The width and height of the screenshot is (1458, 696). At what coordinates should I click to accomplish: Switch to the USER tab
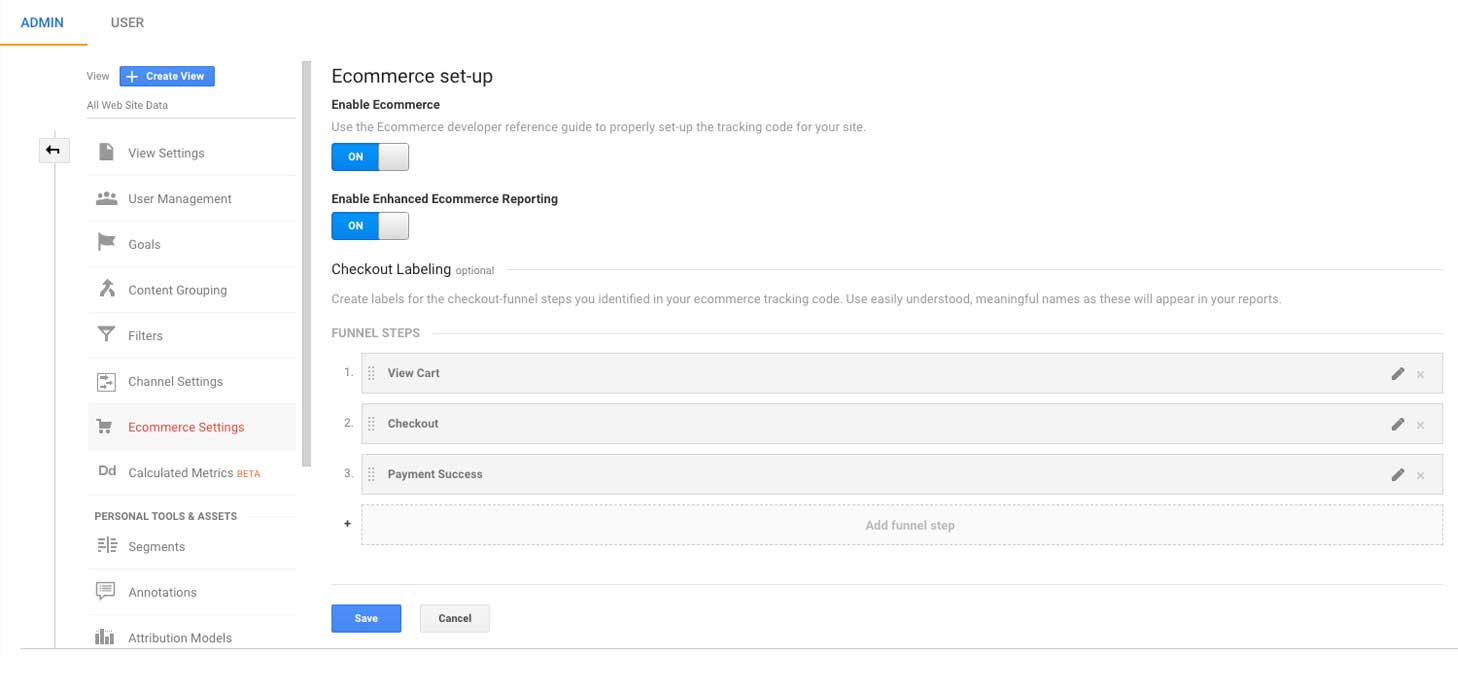point(127,23)
